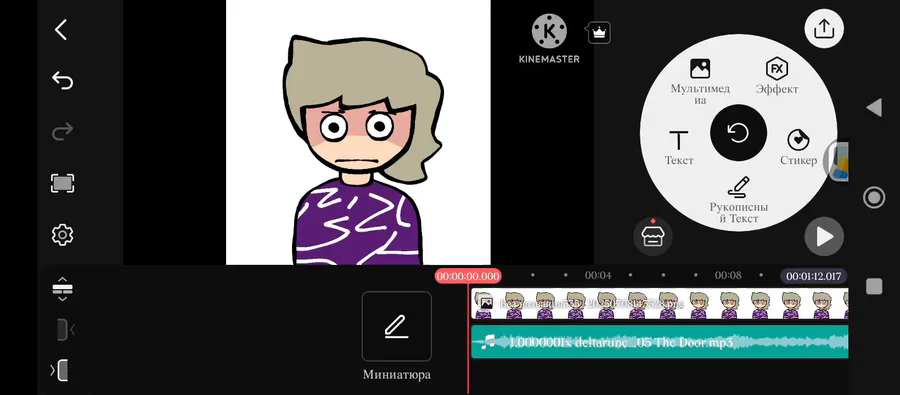Tap the back arrow to exit editor
The width and height of the screenshot is (900, 395).
point(61,30)
